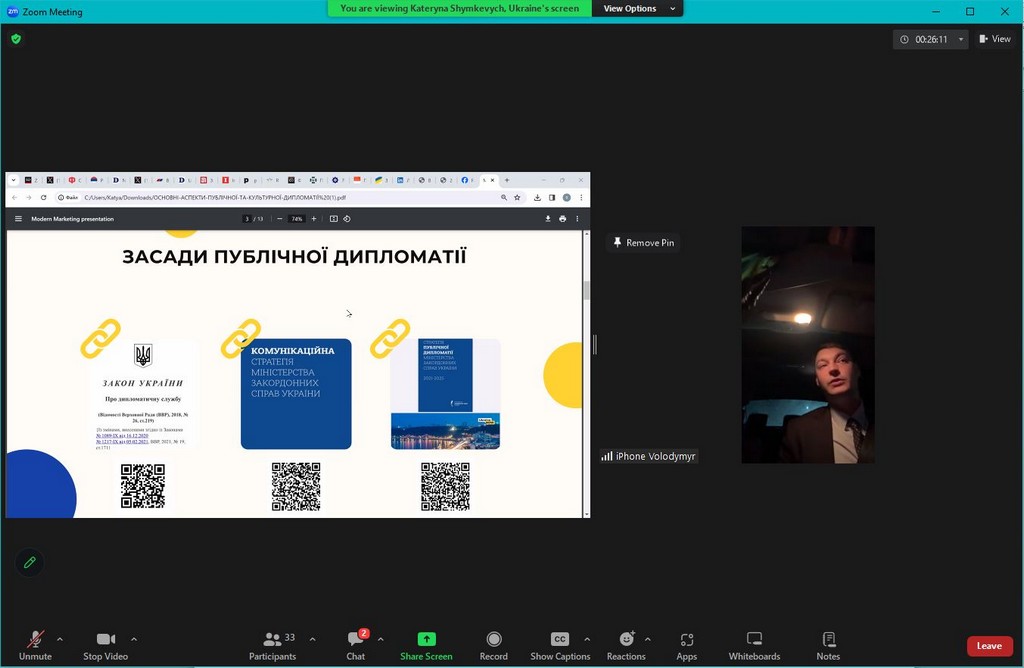Stop Video camera toggle
1024x668 pixels.
pyautogui.click(x=105, y=645)
